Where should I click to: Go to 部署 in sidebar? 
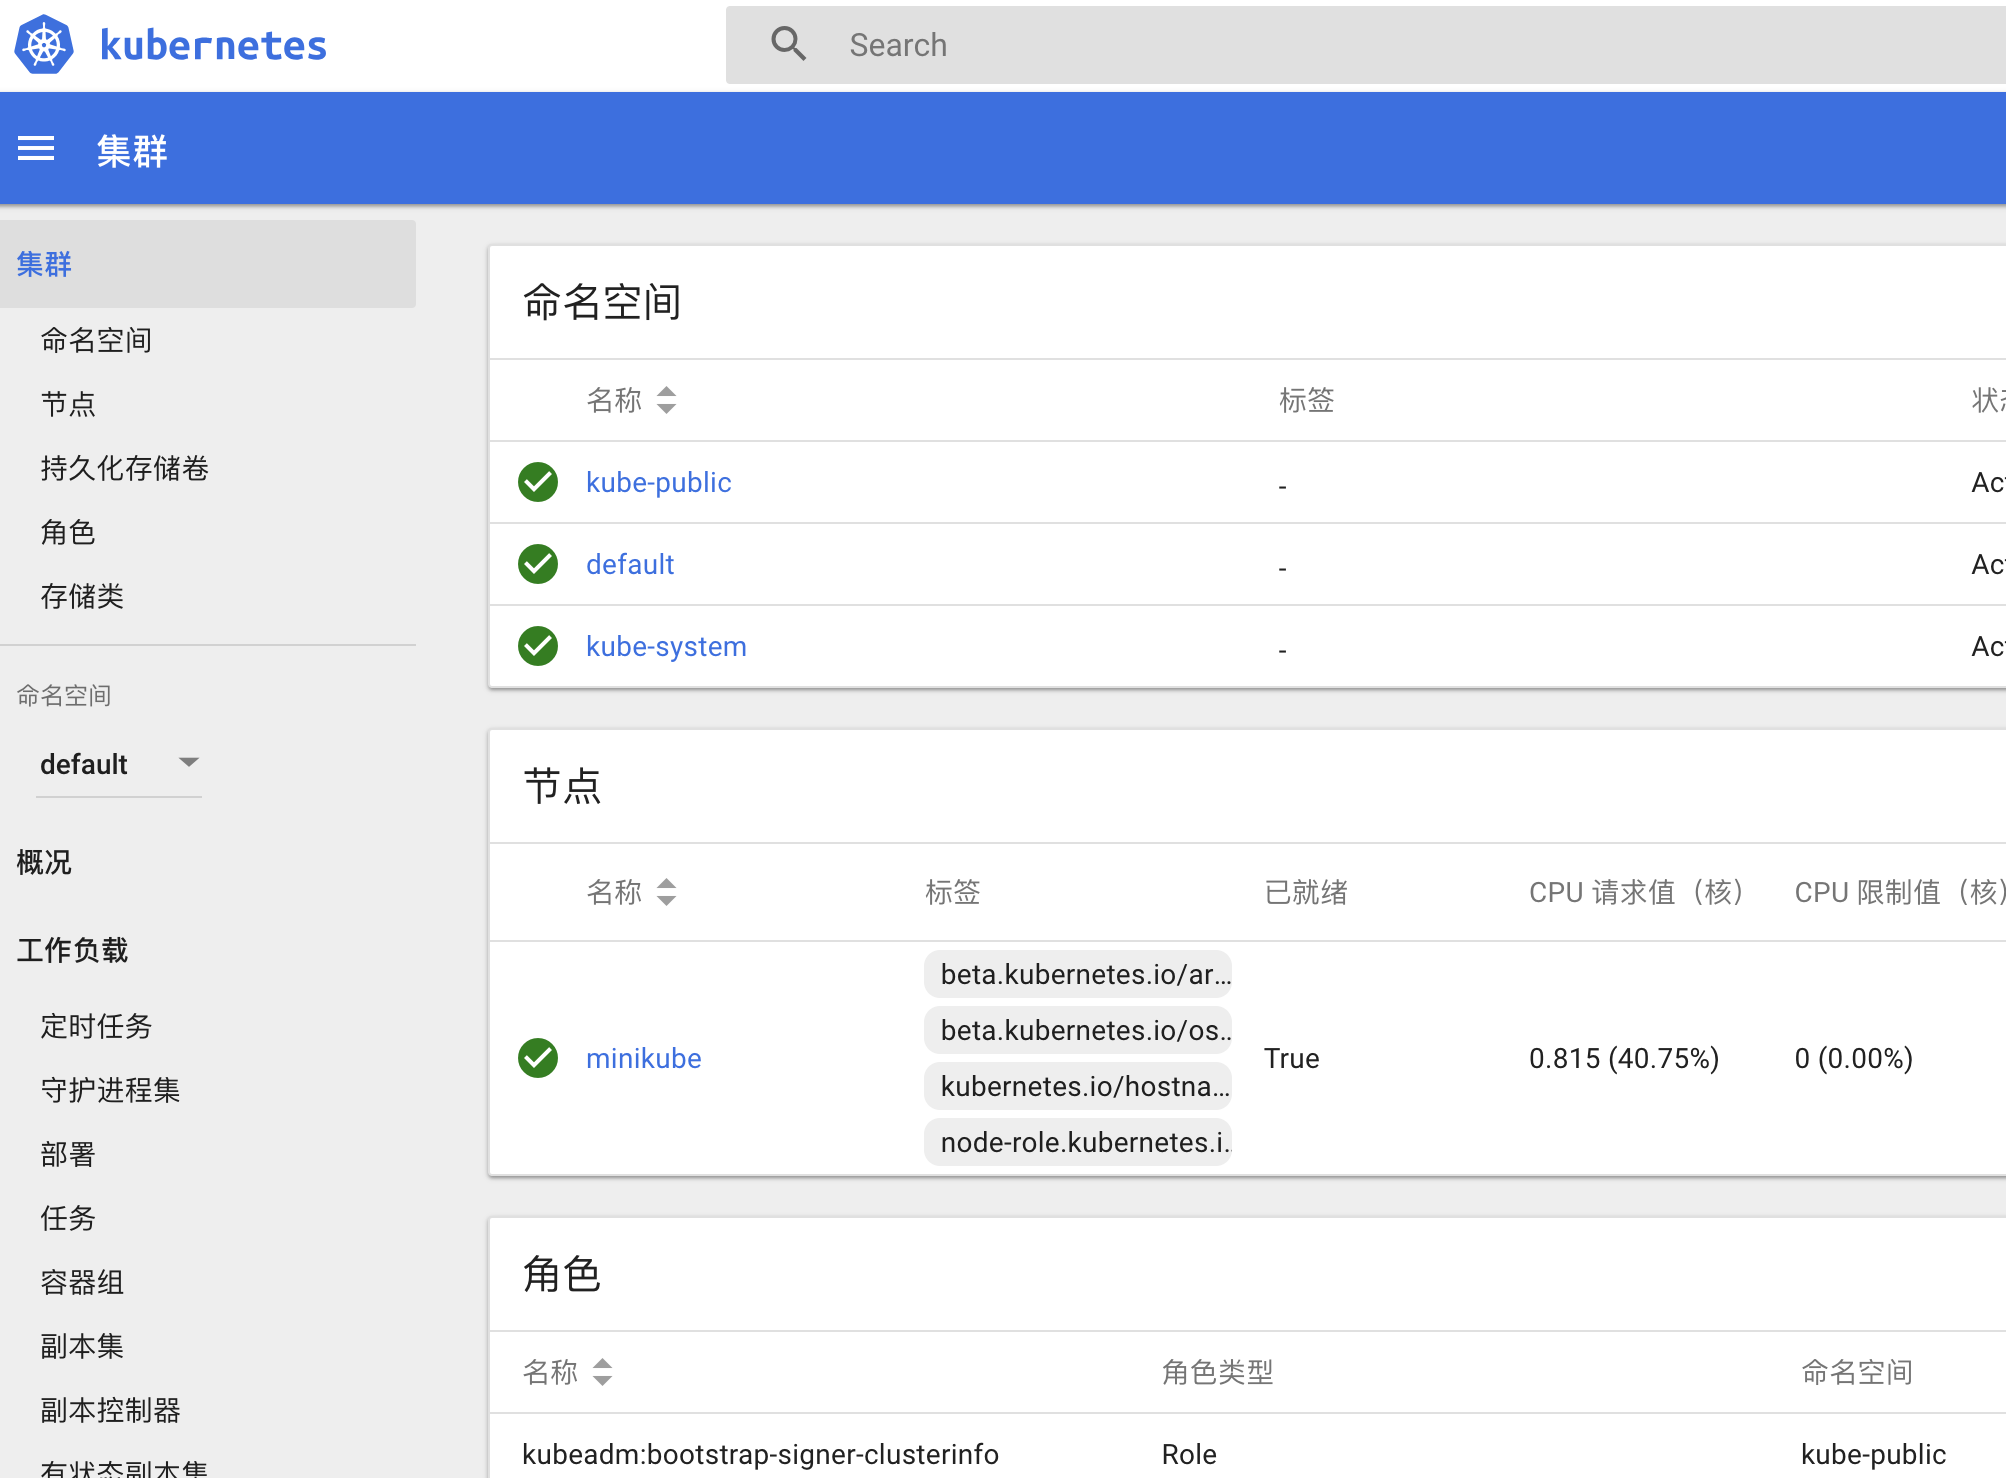[x=68, y=1154]
